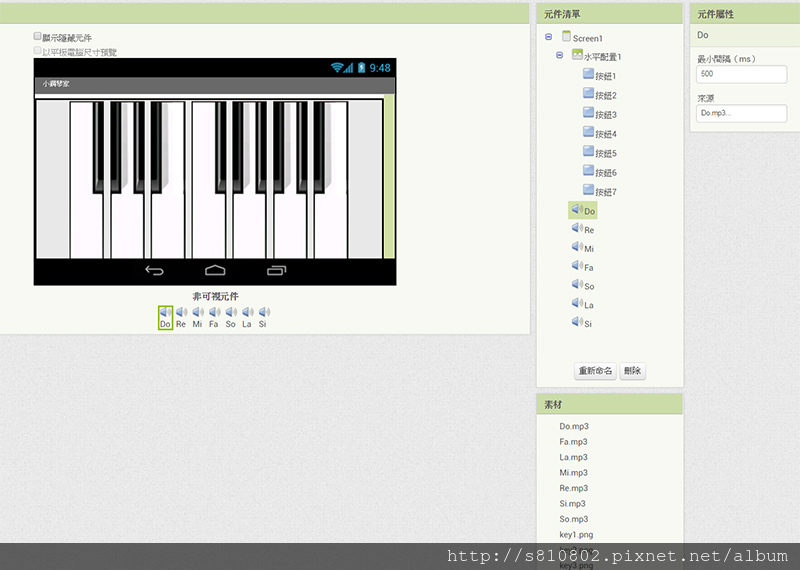Select the Si sound component in the tree
The height and width of the screenshot is (570, 800).
point(582,323)
